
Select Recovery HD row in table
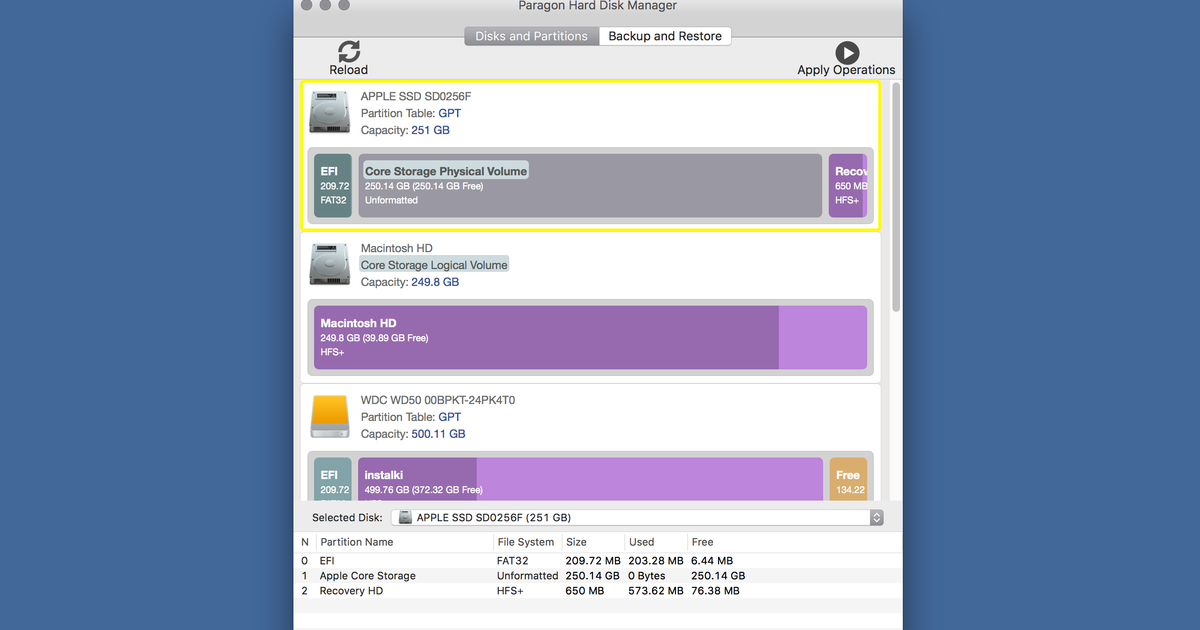[597, 591]
